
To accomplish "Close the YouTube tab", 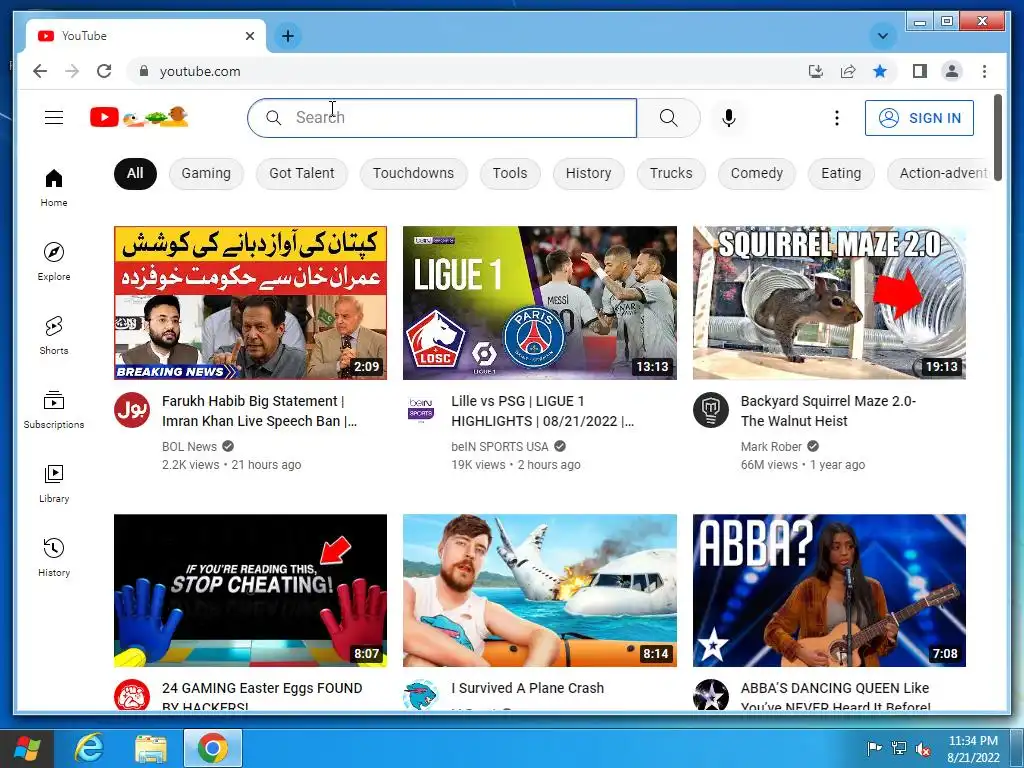I will click(249, 36).
